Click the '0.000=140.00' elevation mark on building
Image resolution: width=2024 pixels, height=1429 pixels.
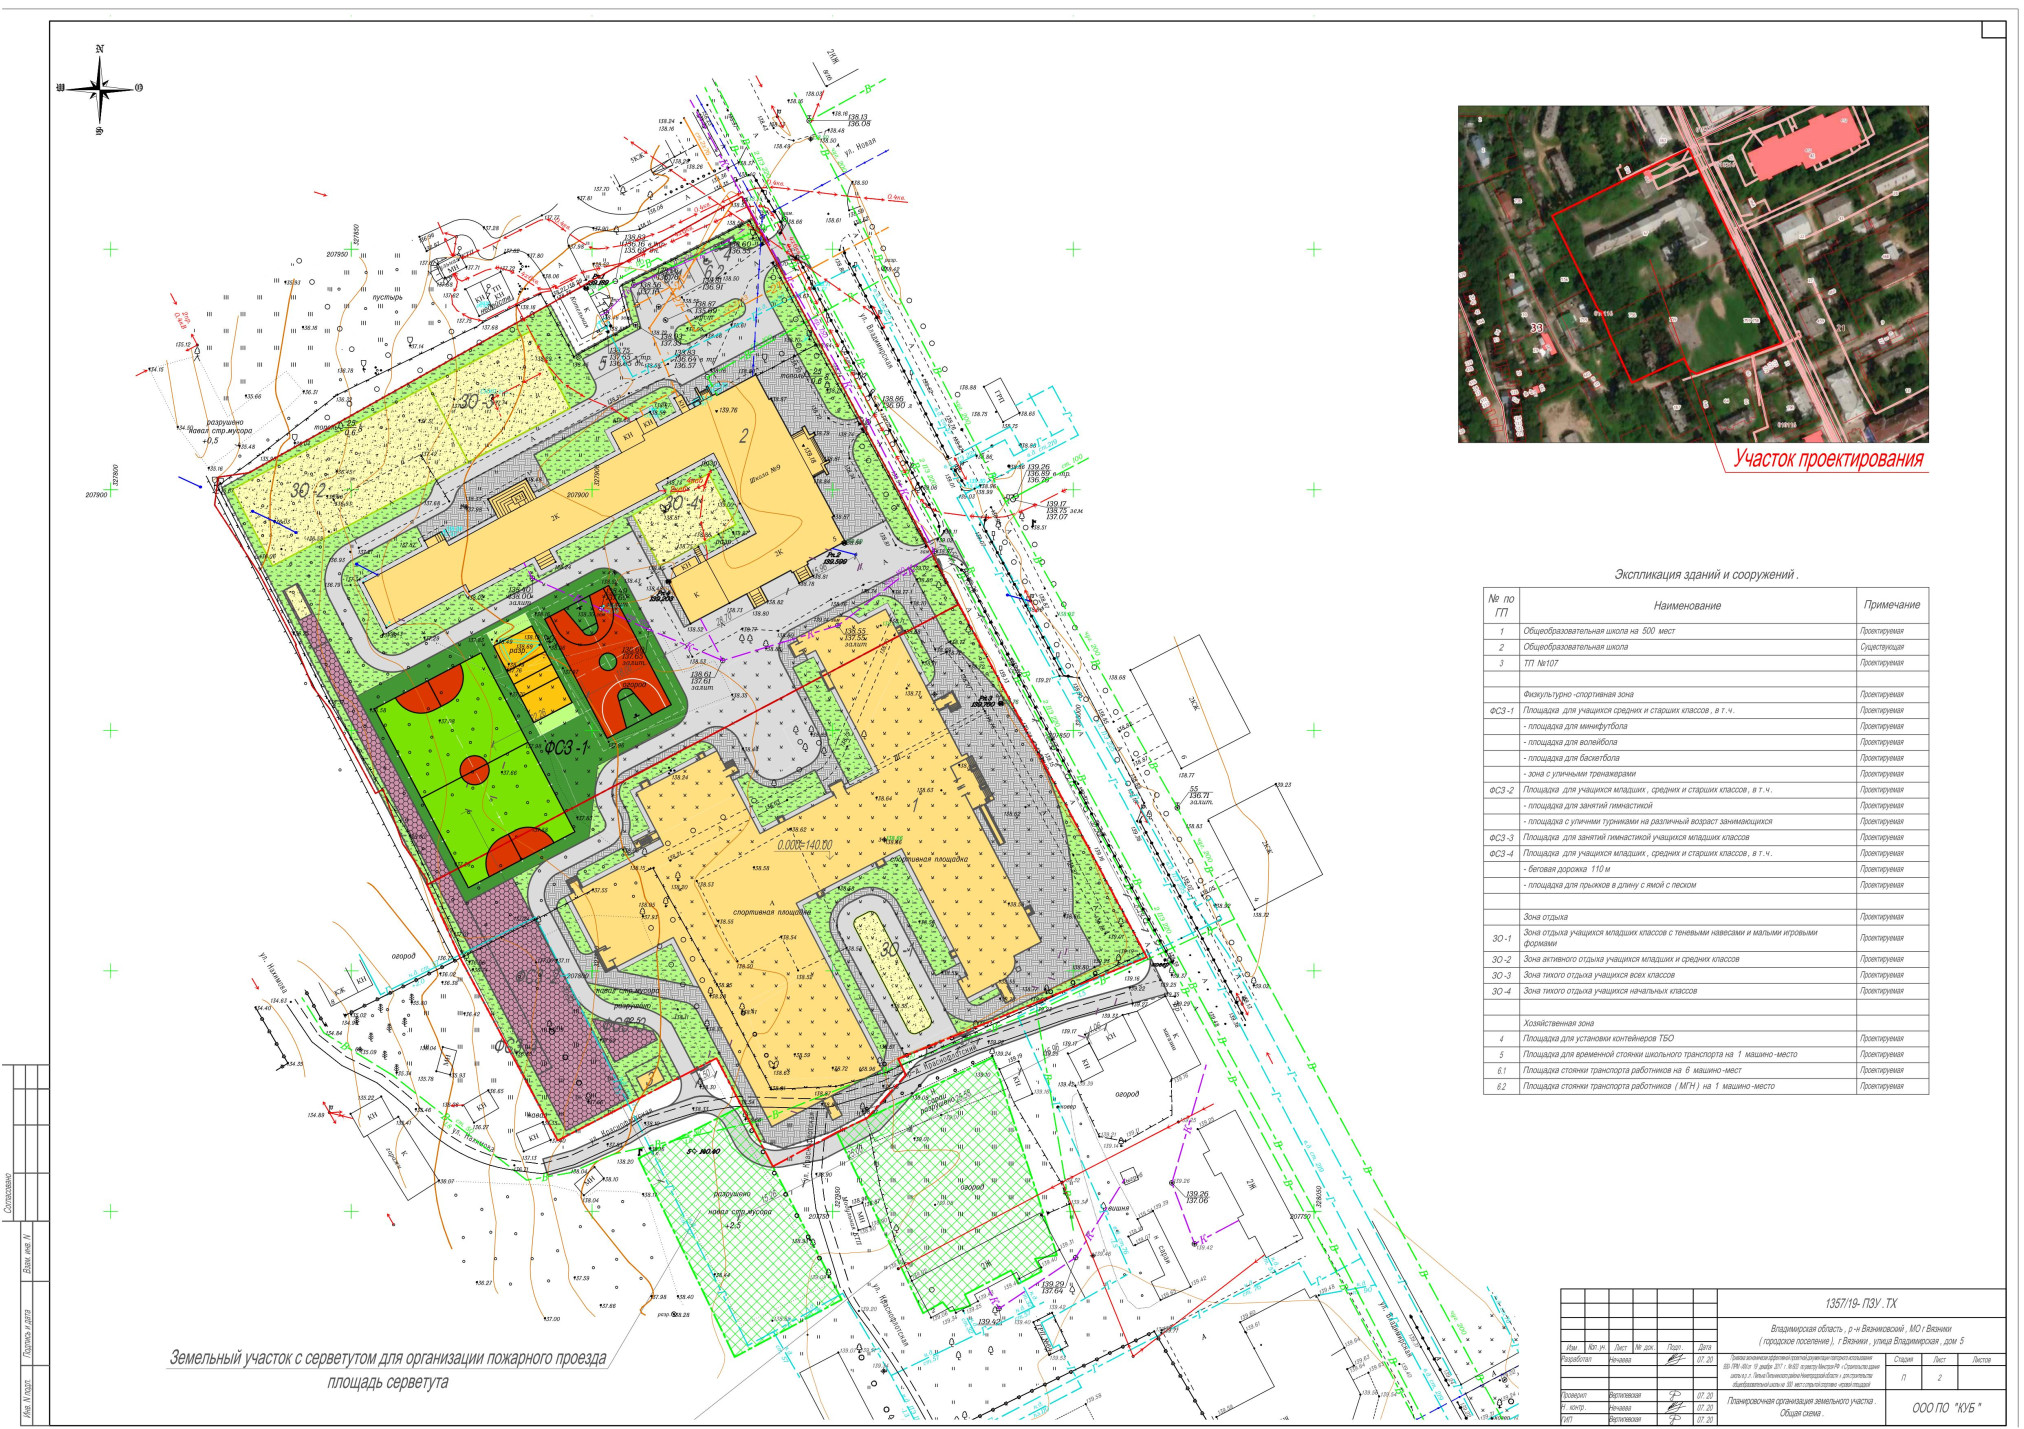(805, 845)
